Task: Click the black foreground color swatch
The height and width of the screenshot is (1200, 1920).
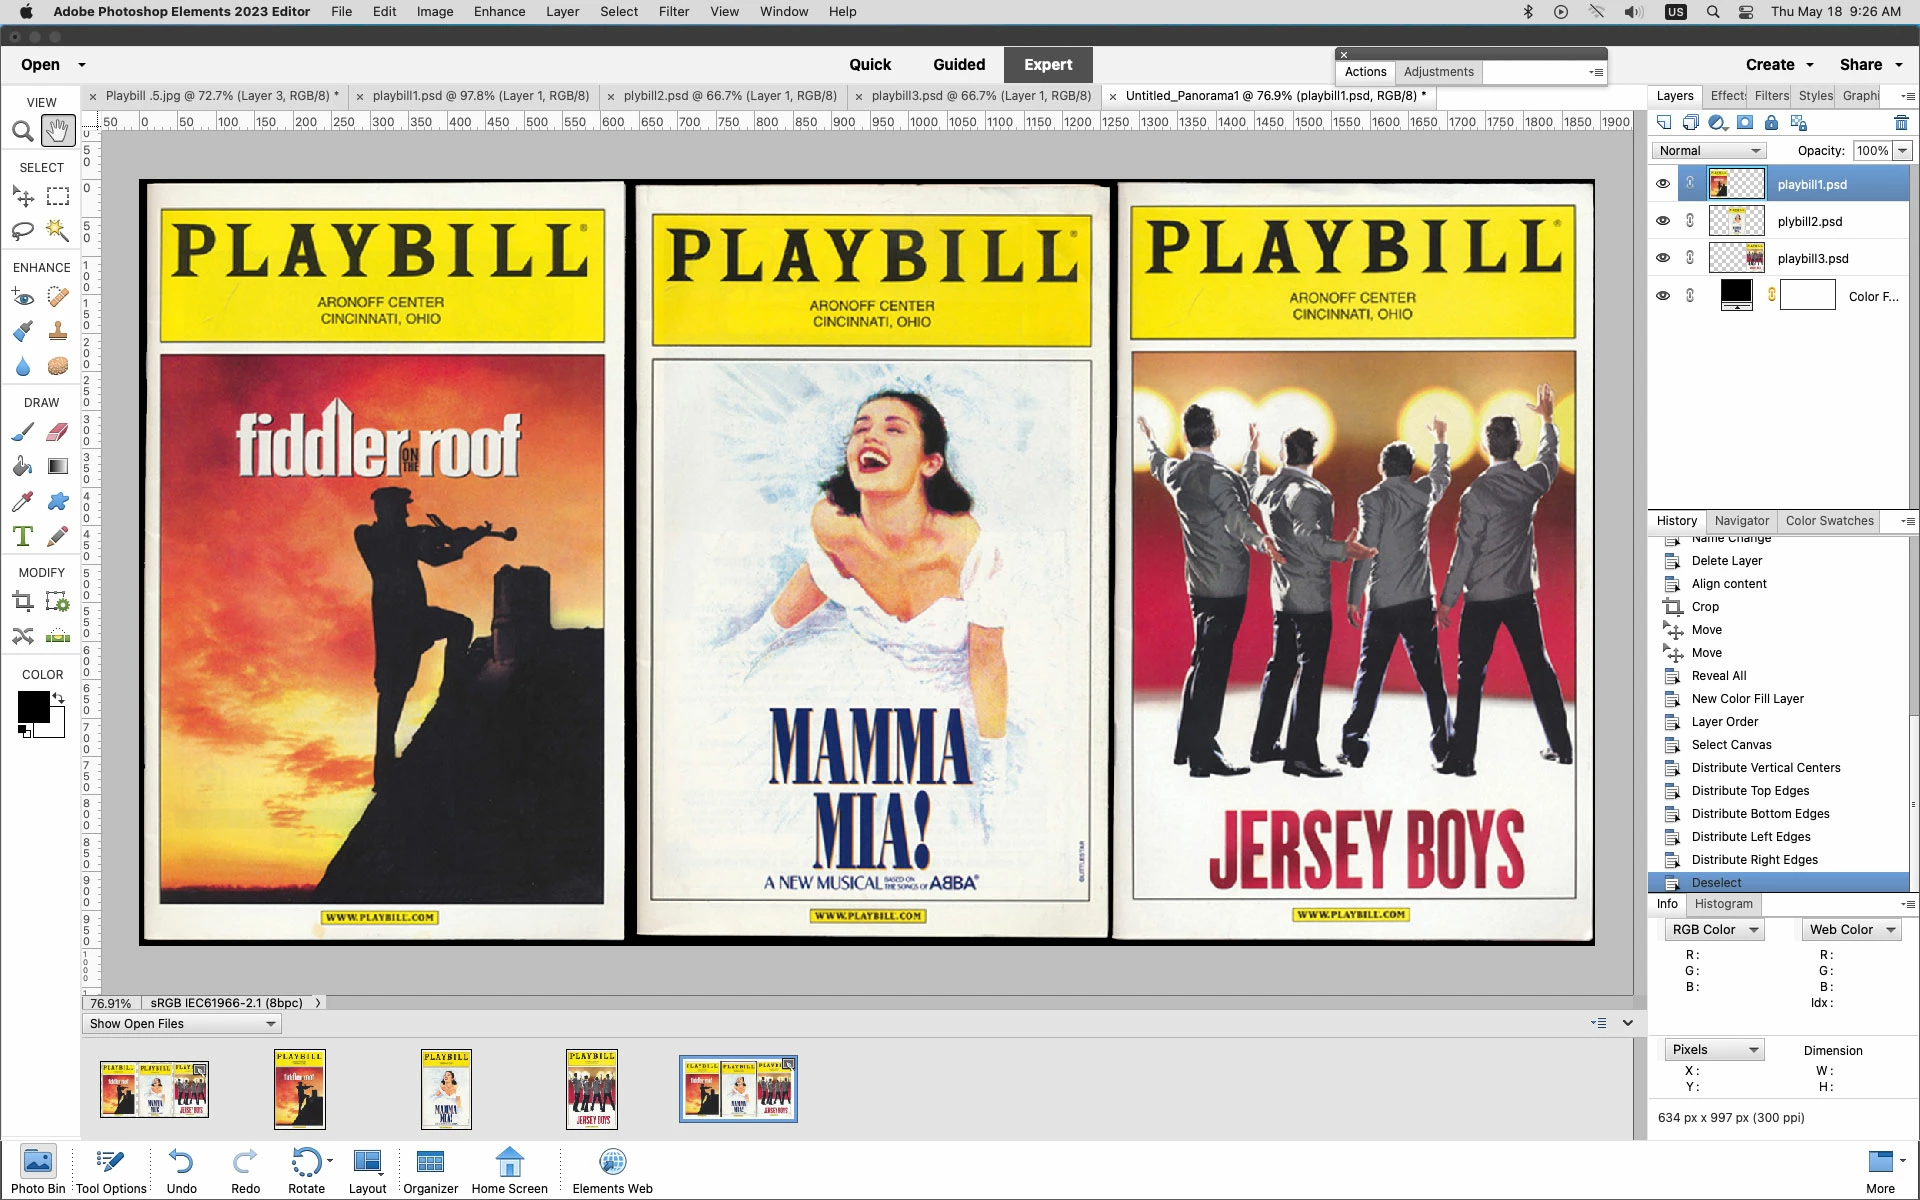Action: pos(32,706)
